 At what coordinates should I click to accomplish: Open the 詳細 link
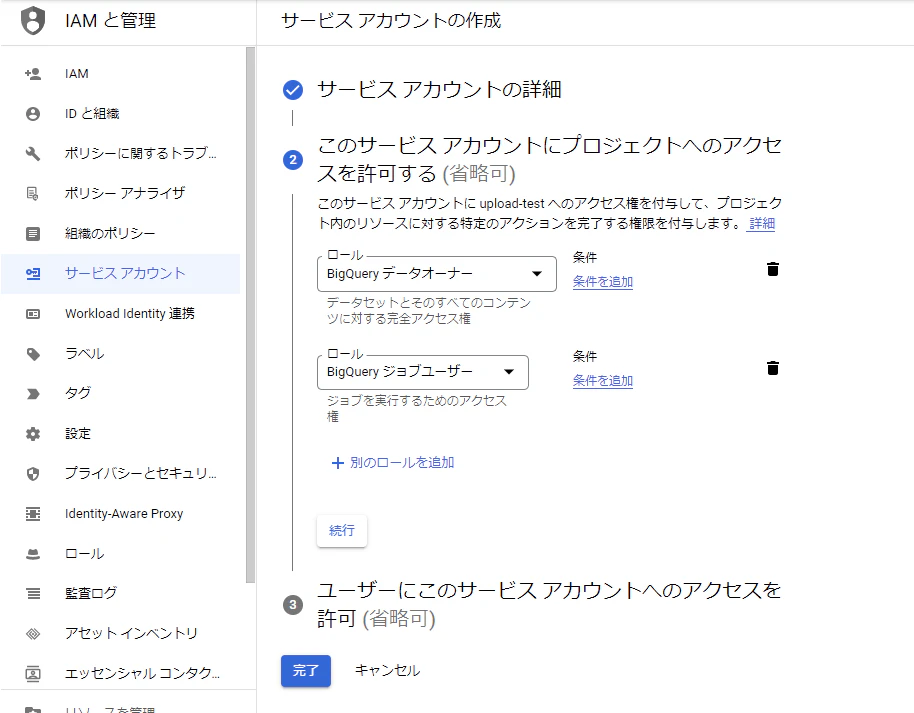click(762, 224)
